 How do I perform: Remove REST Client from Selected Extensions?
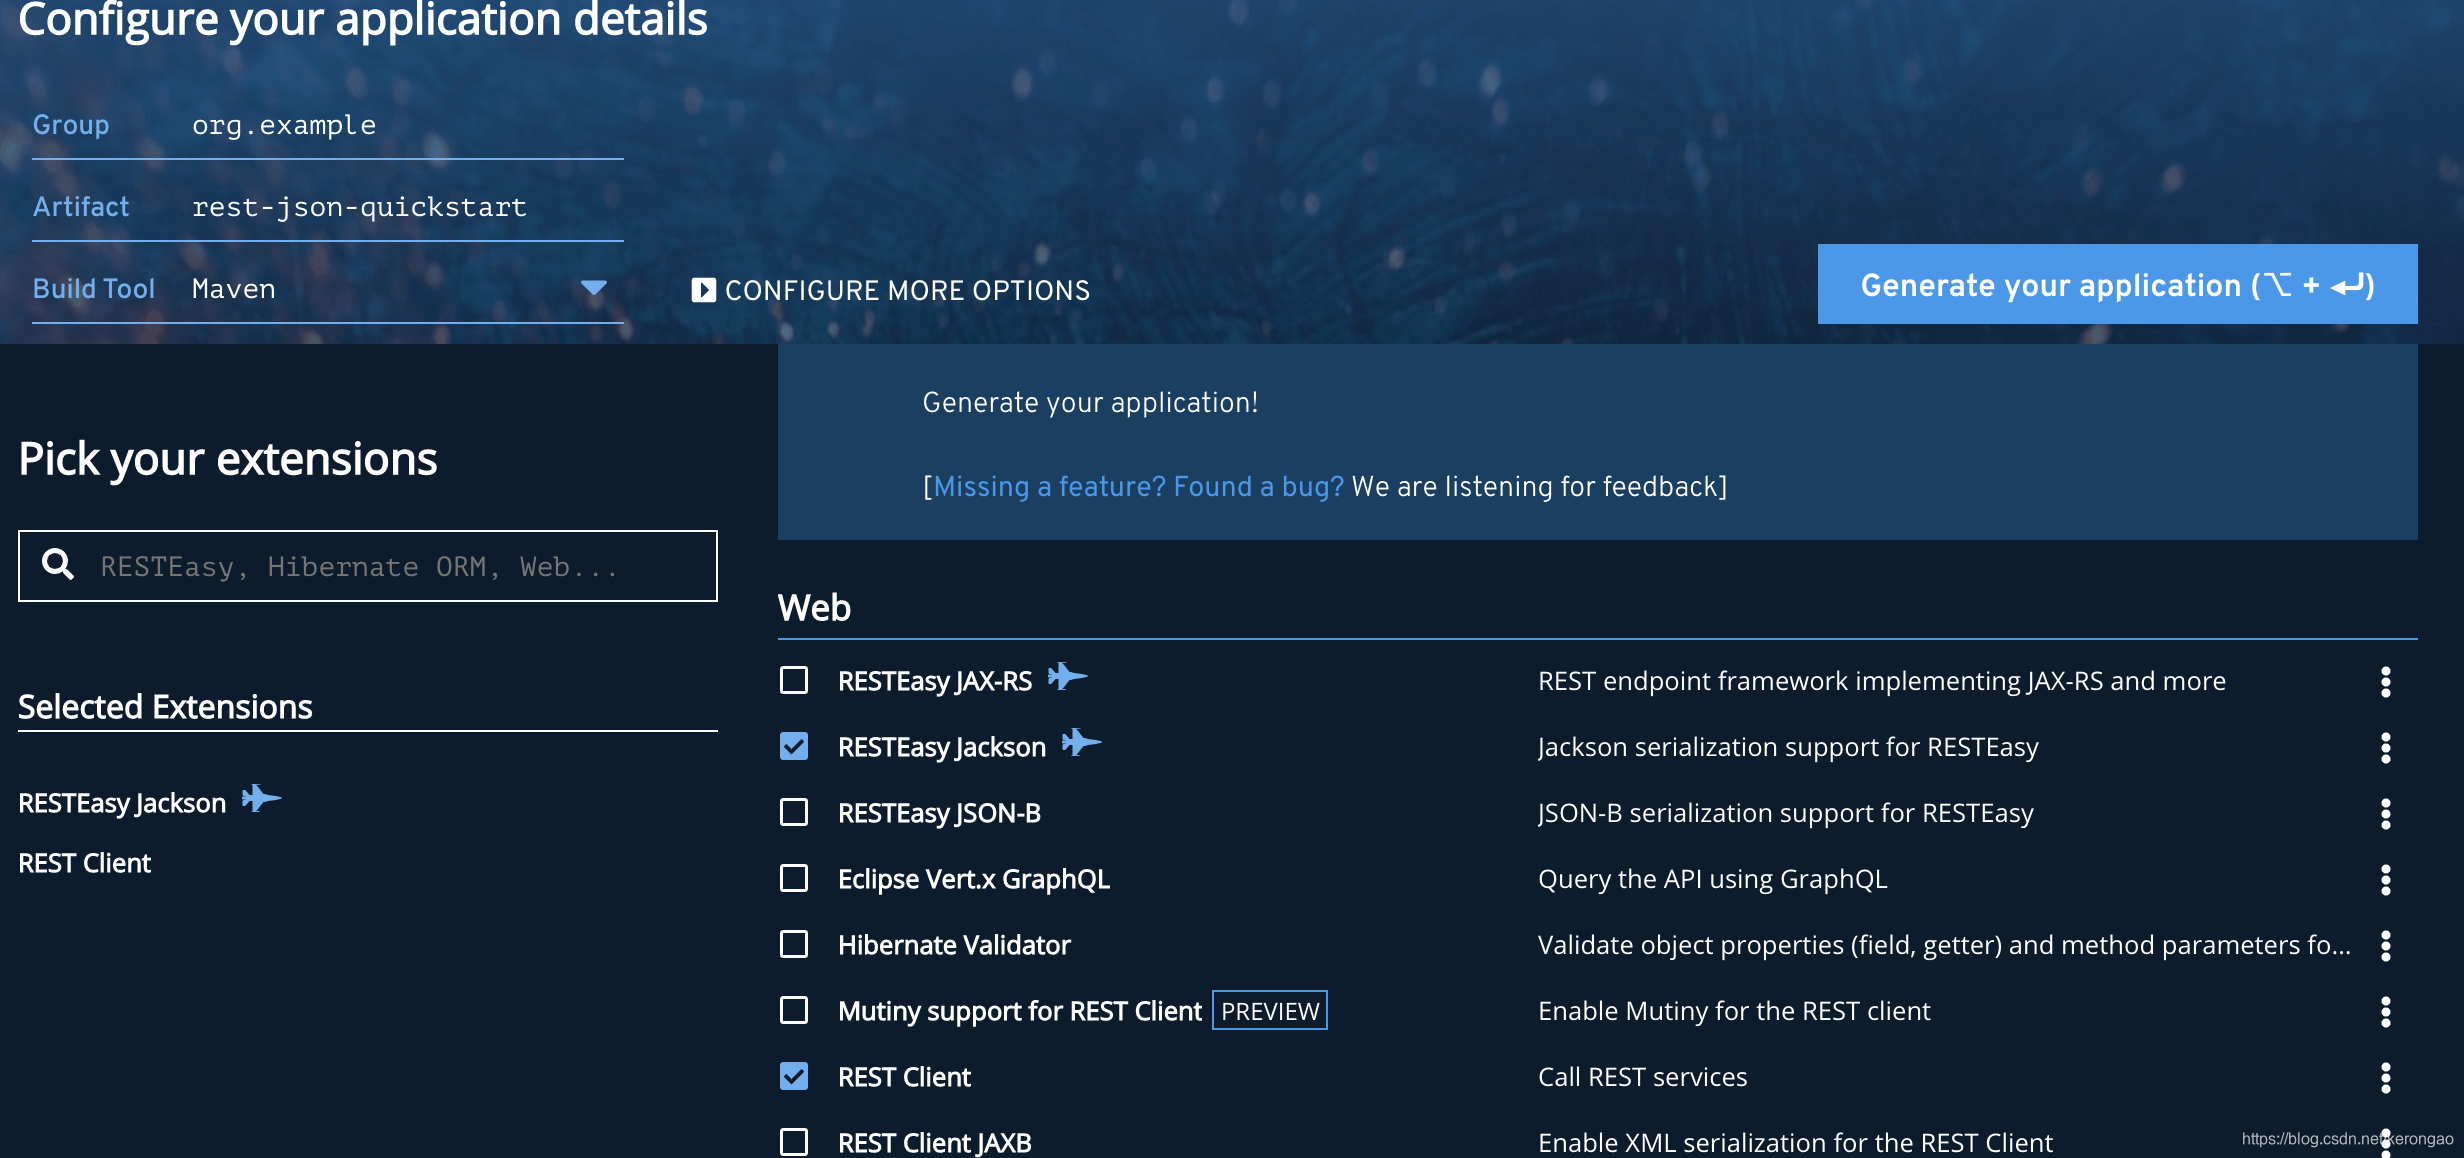[84, 863]
